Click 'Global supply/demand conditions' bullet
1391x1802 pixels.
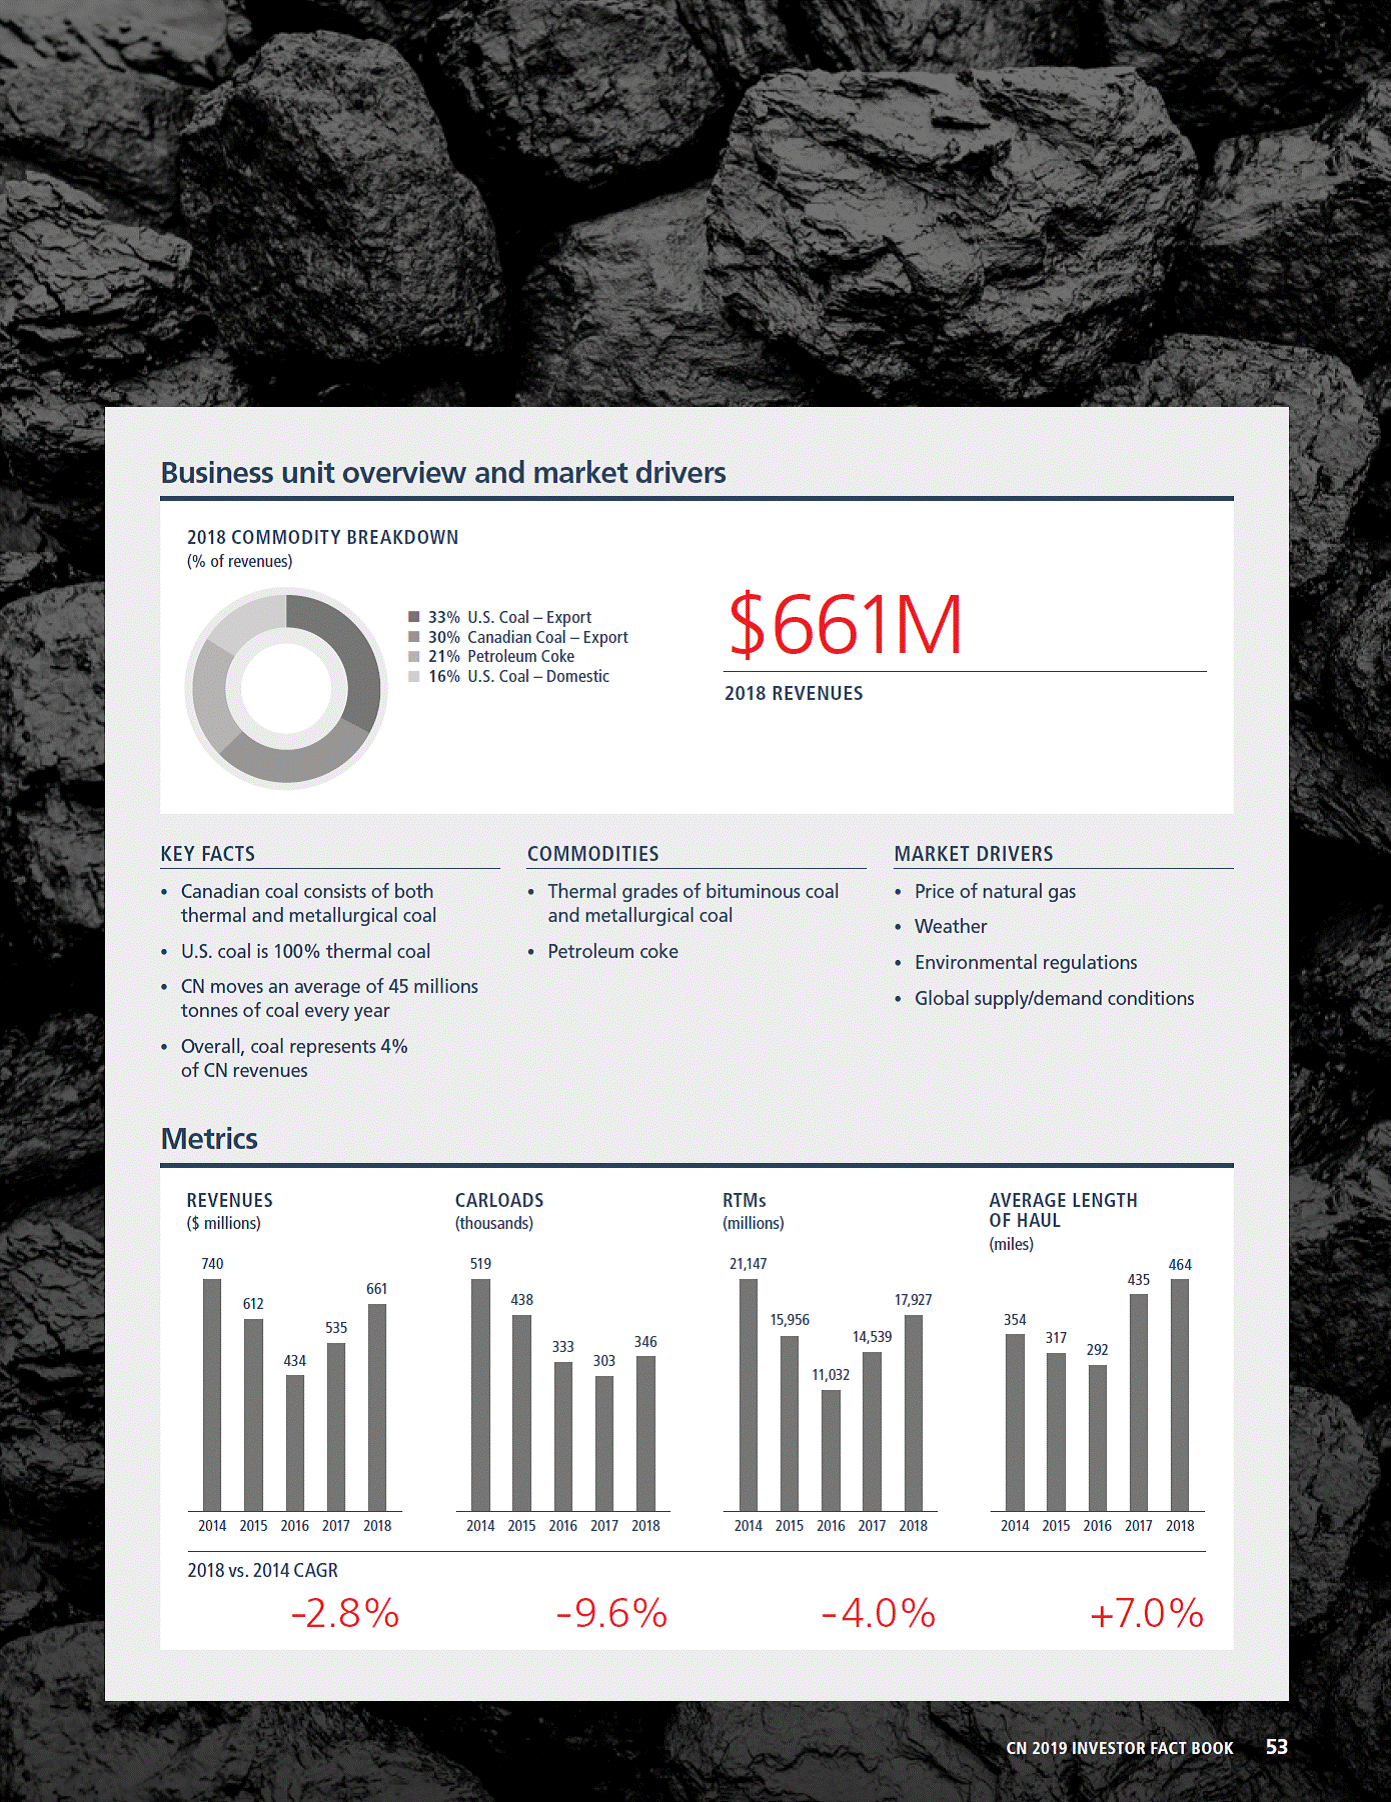click(1054, 998)
